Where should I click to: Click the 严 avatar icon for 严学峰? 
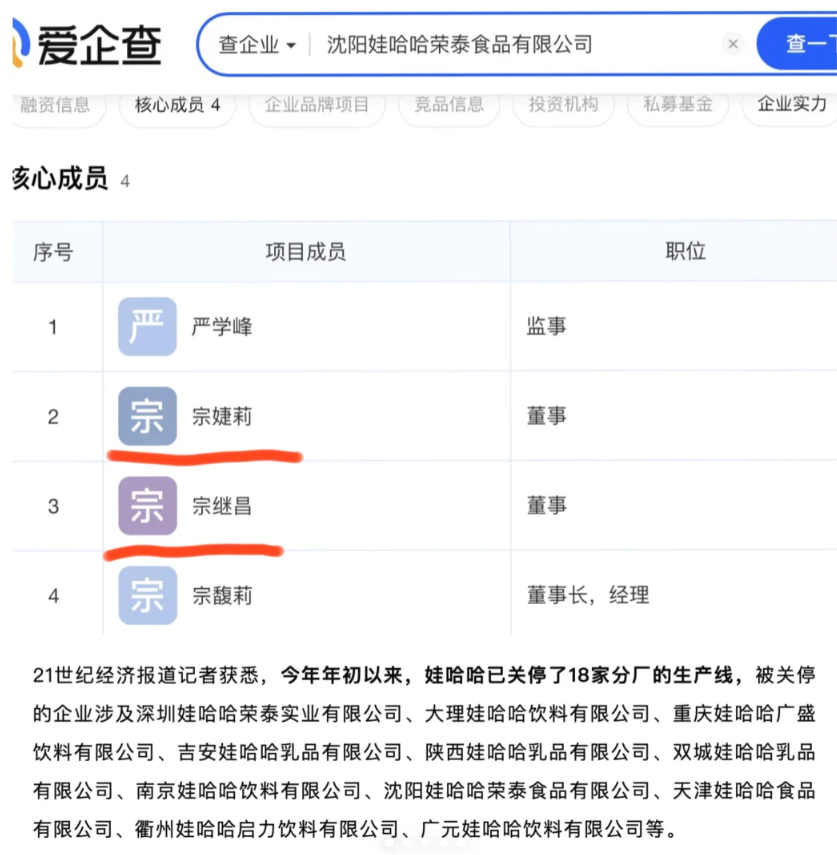(147, 327)
